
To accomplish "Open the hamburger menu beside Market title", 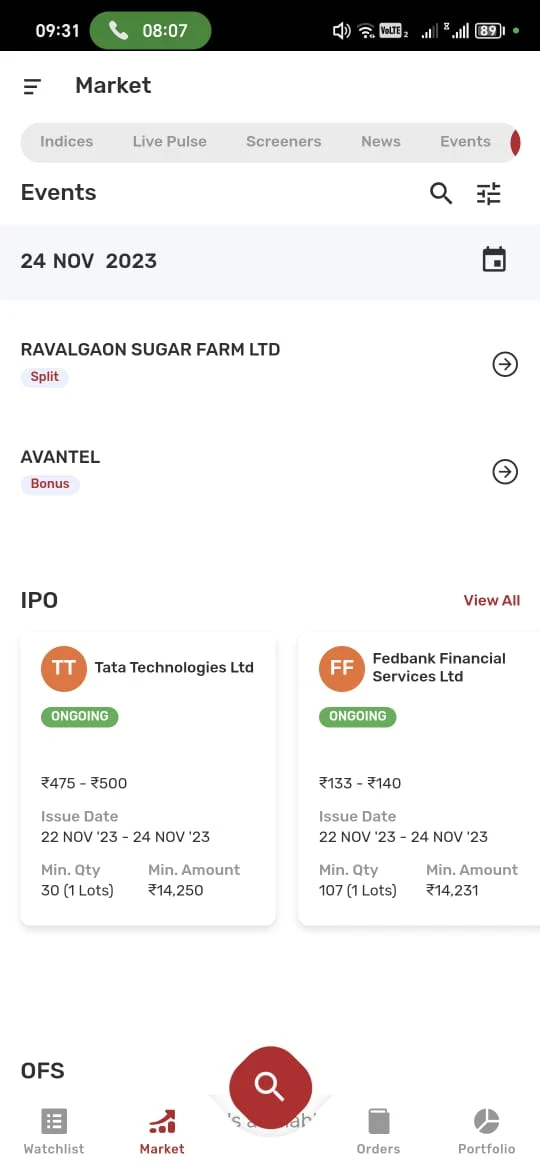I will [32, 87].
